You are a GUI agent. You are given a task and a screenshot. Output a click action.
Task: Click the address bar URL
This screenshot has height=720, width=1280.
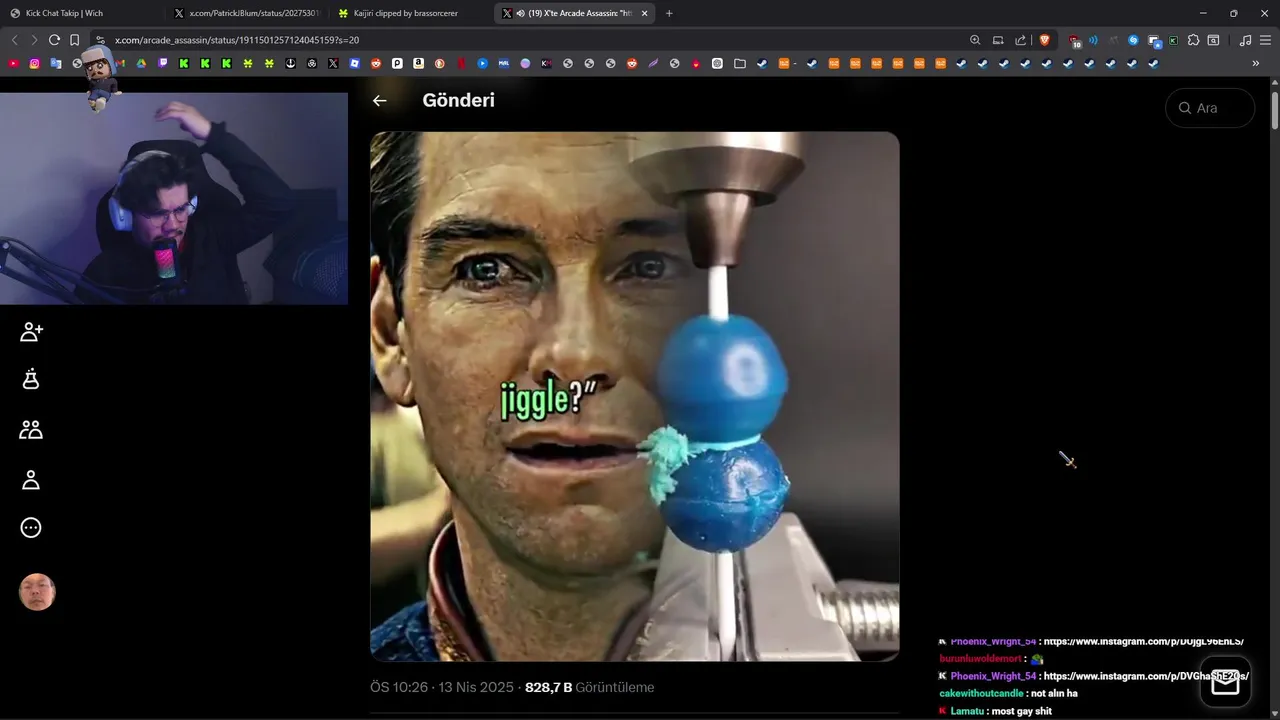click(237, 40)
